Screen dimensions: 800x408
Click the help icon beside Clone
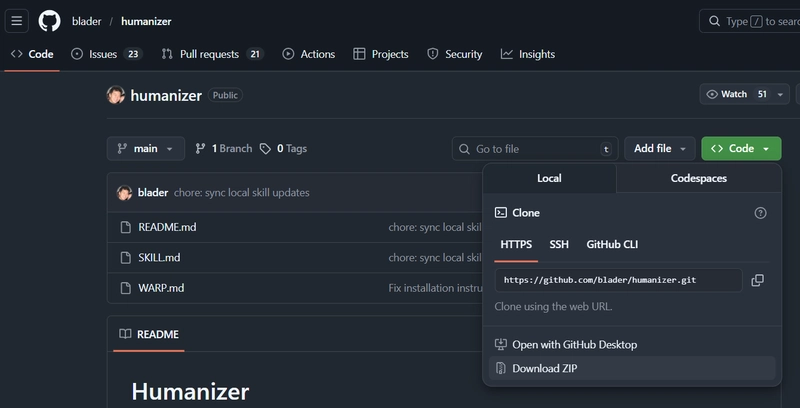(760, 213)
